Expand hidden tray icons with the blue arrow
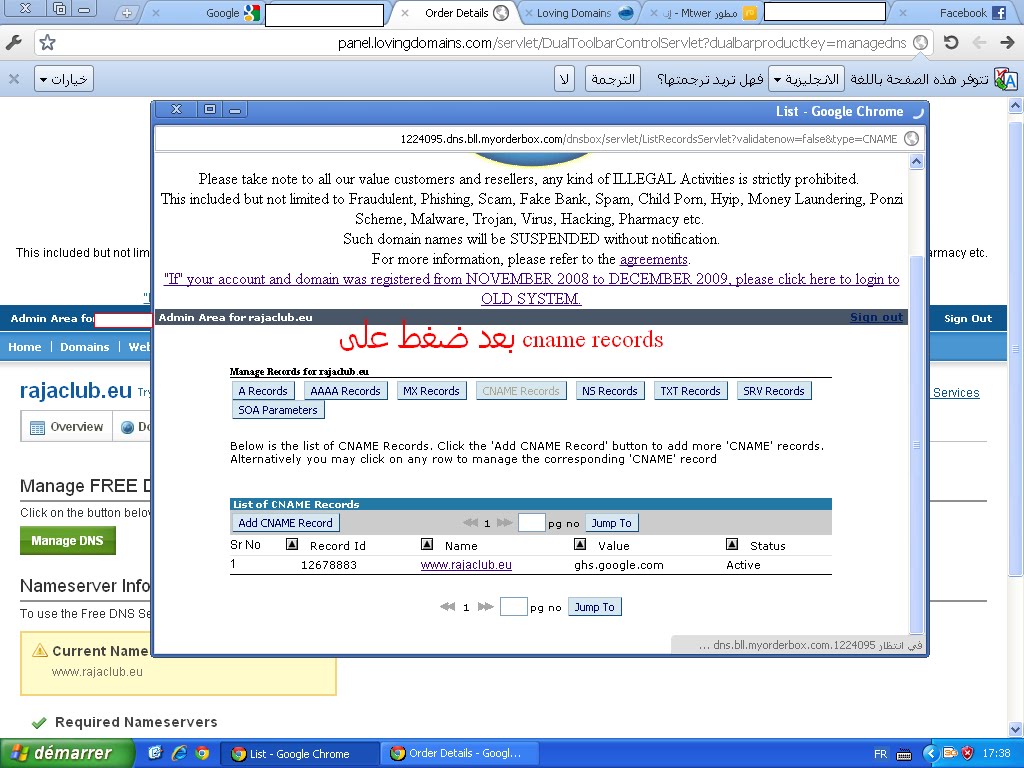 [931, 754]
